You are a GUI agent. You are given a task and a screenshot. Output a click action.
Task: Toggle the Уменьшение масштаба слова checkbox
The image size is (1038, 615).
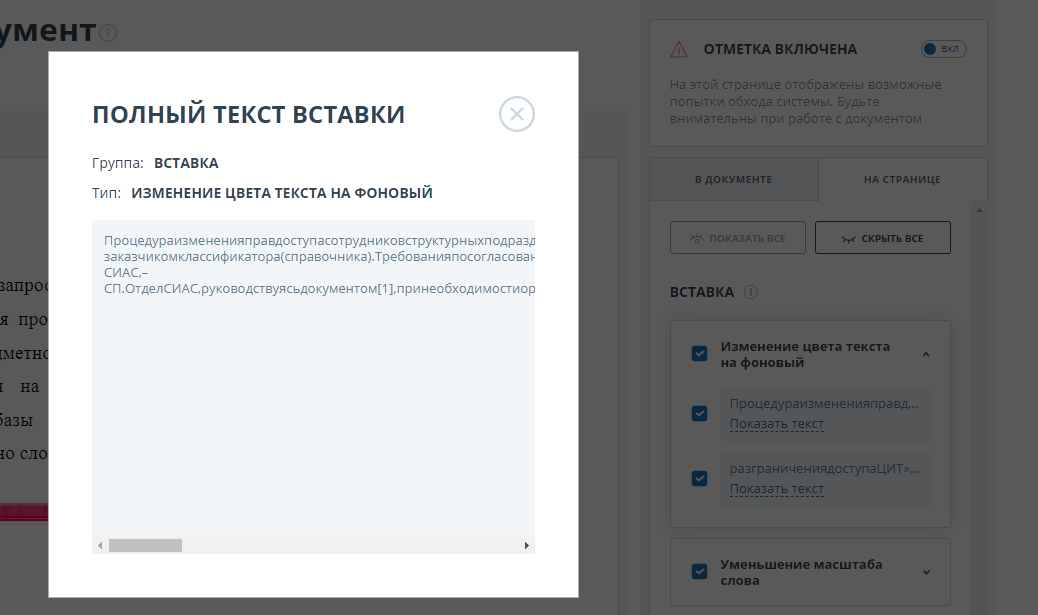tap(700, 571)
